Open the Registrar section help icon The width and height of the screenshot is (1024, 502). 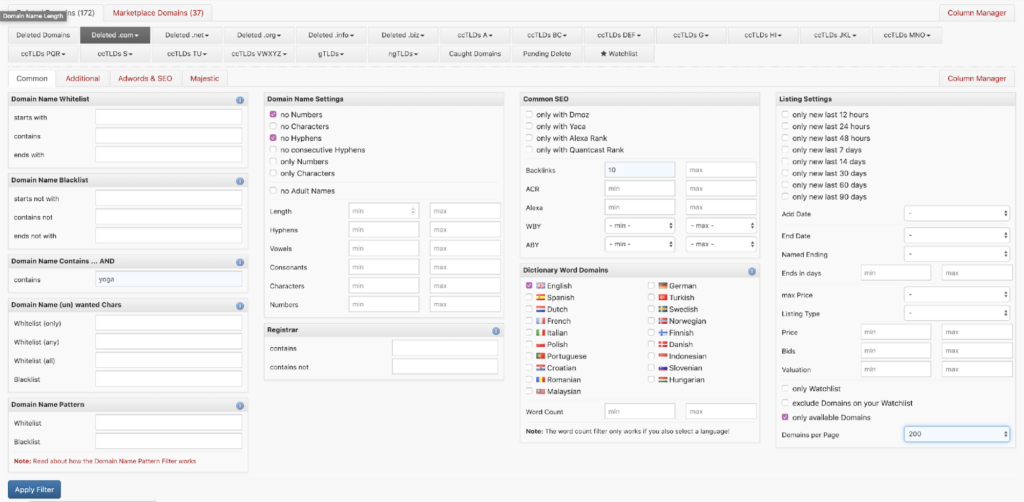tap(496, 330)
